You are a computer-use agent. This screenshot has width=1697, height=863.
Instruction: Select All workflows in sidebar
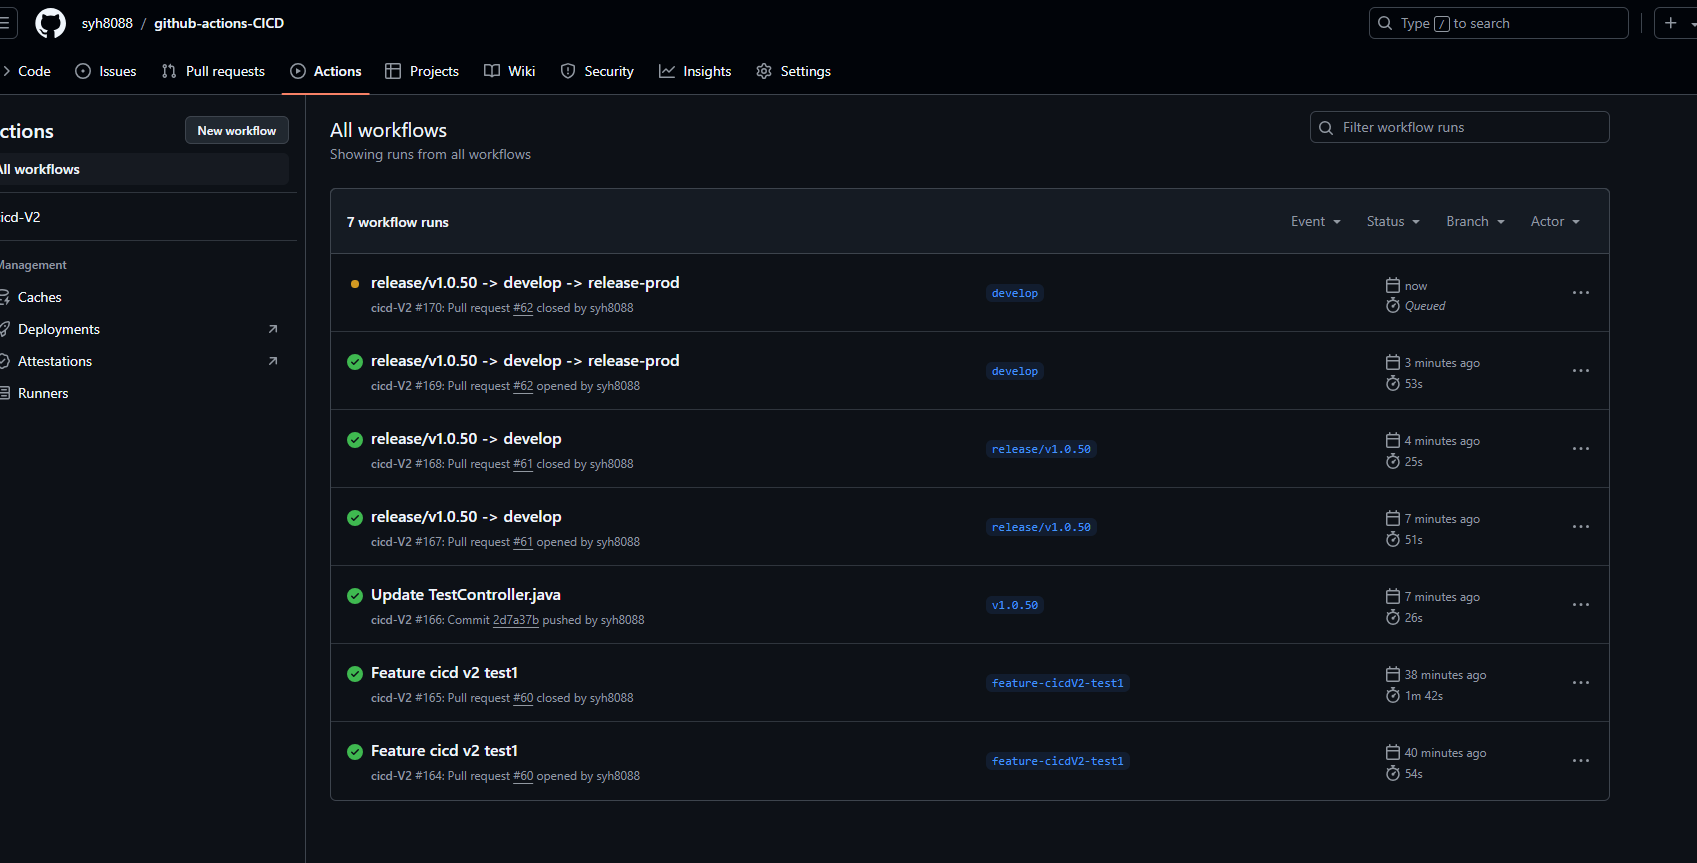(x=144, y=169)
